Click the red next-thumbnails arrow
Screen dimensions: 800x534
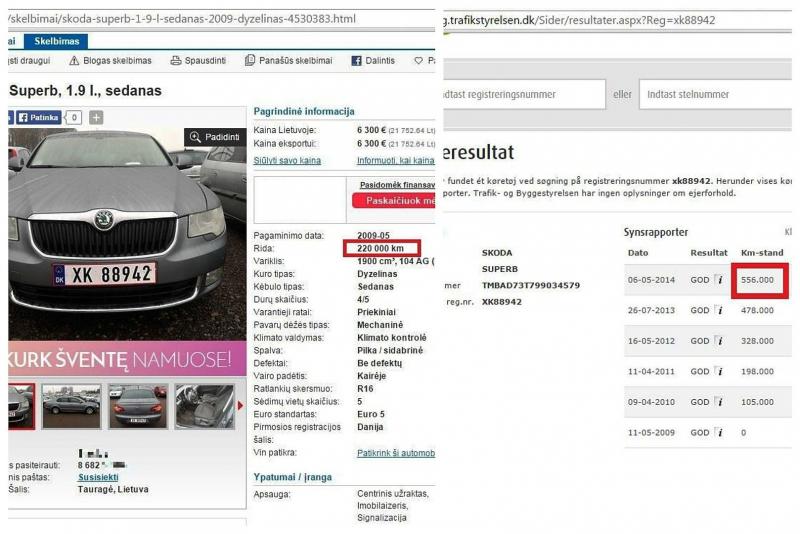pyautogui.click(x=240, y=406)
